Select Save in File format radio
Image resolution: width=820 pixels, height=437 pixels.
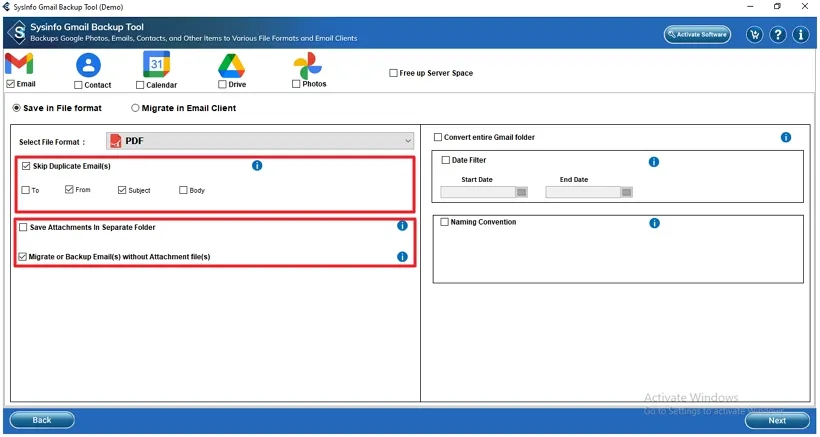17,108
